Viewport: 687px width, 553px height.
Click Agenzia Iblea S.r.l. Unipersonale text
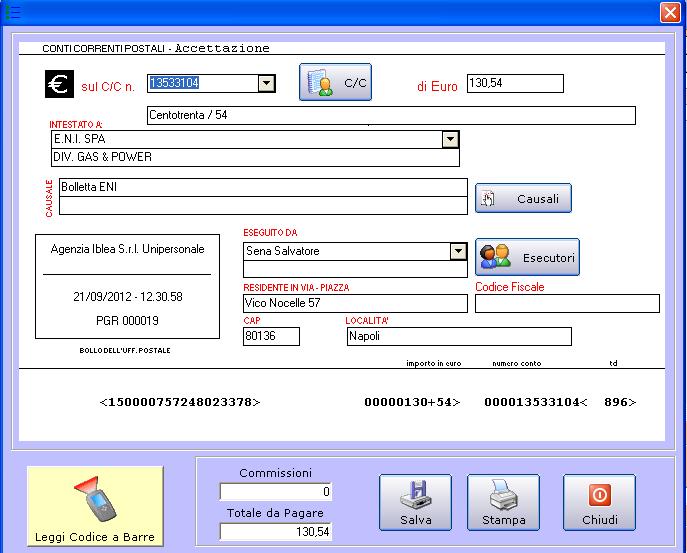click(x=127, y=249)
